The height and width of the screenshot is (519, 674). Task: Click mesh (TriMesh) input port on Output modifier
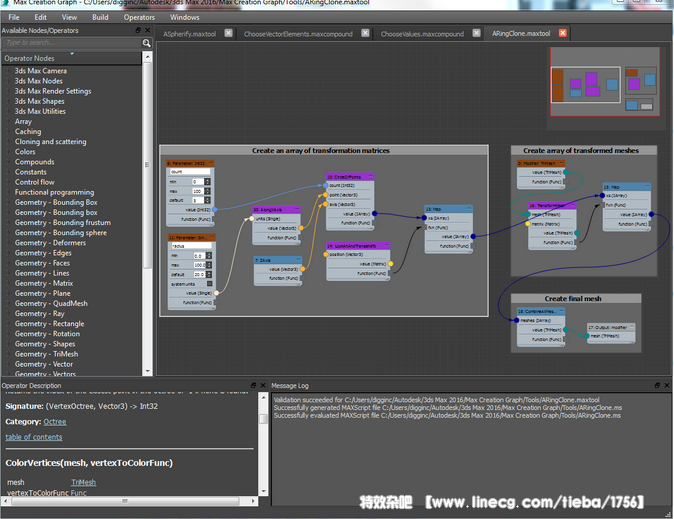(x=587, y=336)
